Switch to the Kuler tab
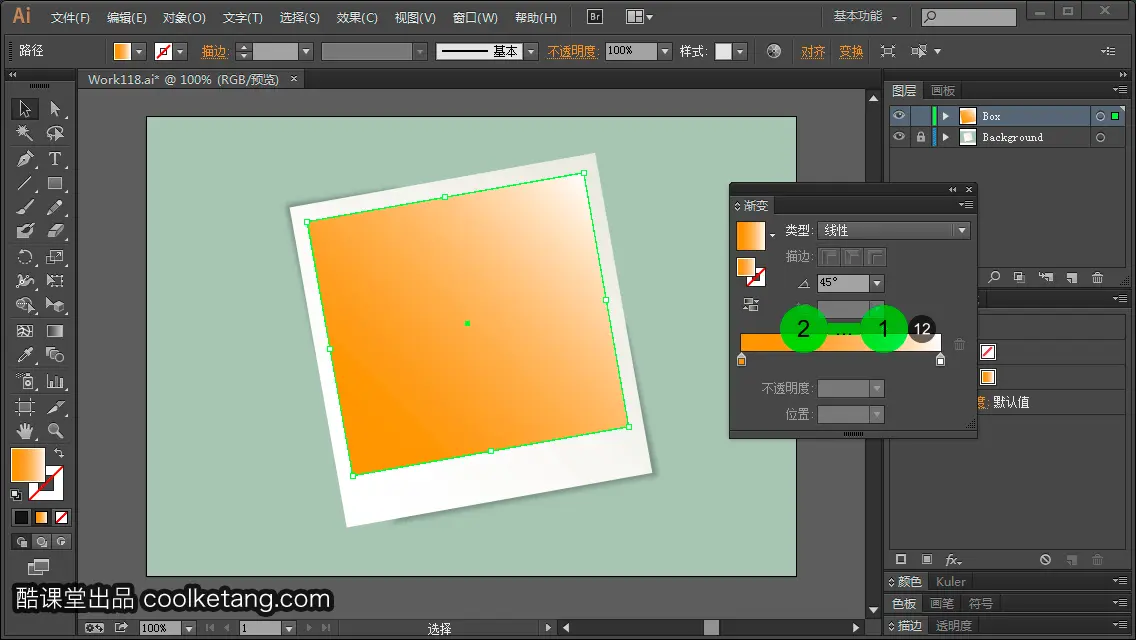Image resolution: width=1136 pixels, height=640 pixels. [x=951, y=581]
